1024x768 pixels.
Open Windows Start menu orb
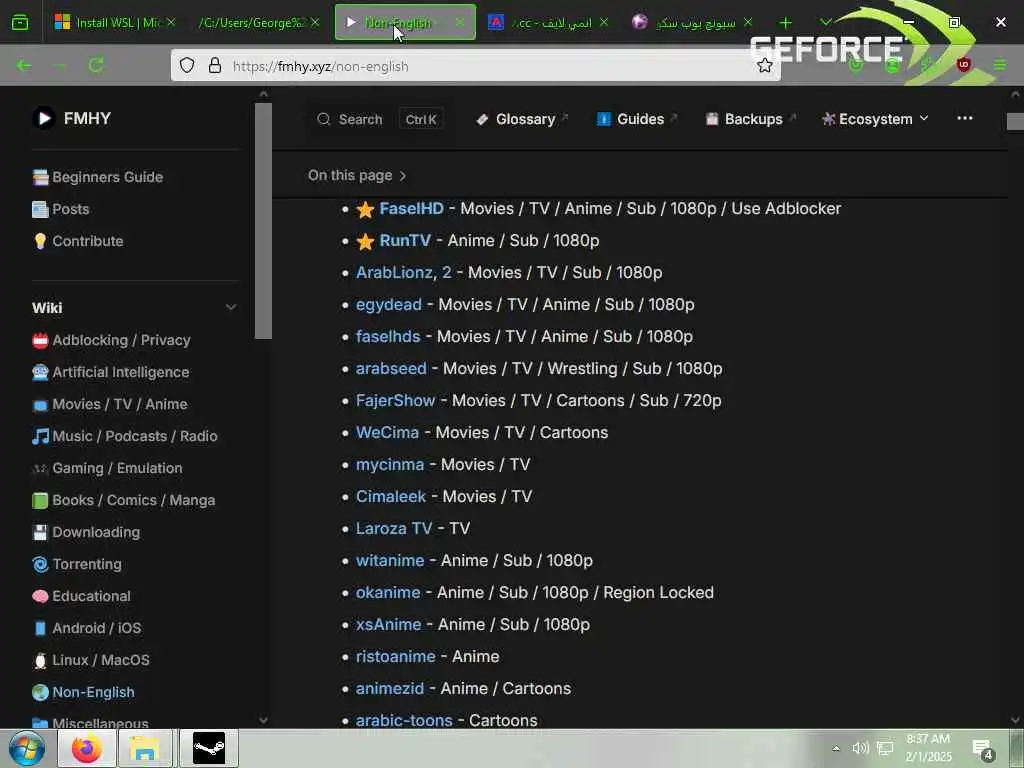pos(26,748)
